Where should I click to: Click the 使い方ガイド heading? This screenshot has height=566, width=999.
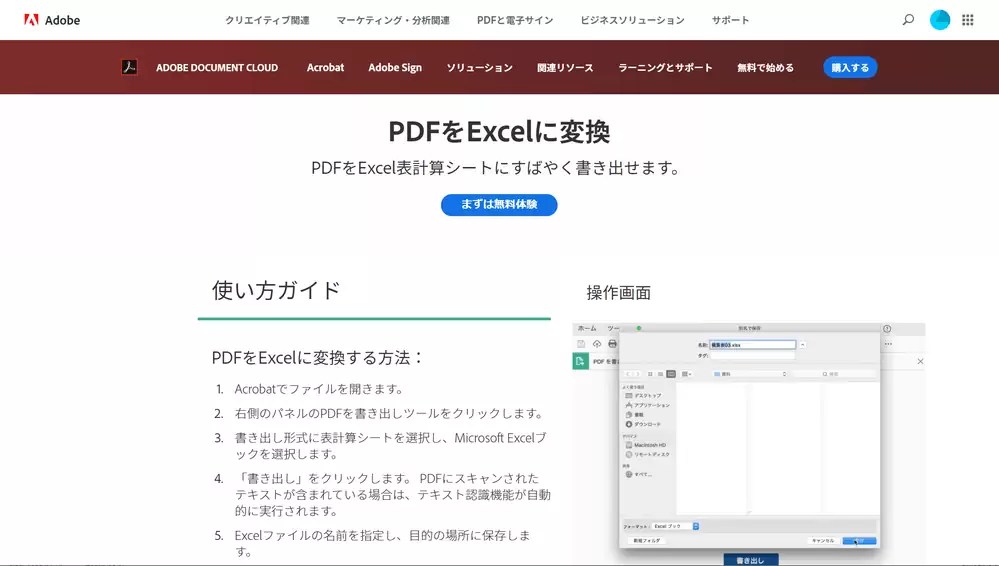coord(276,291)
